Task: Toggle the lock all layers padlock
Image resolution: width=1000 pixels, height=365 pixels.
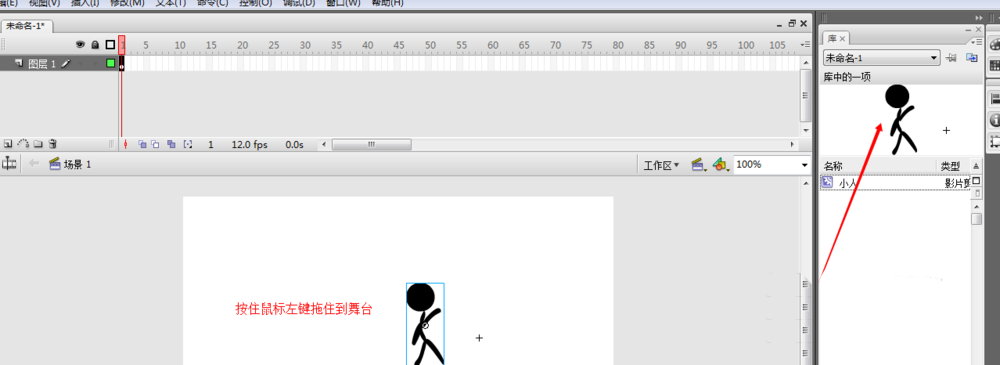Action: tap(95, 45)
